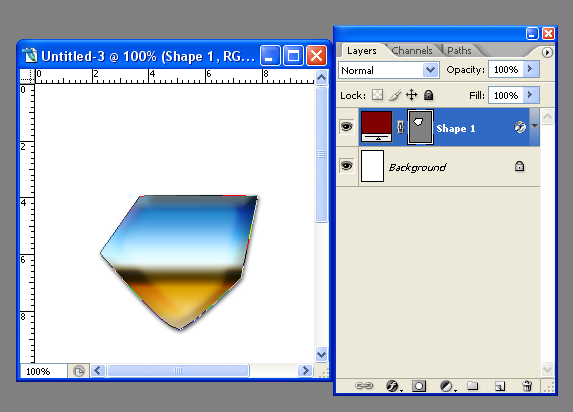Viewport: 573px width, 412px height.
Task: Click the document vertical scrollbar thumb
Action: 321,154
